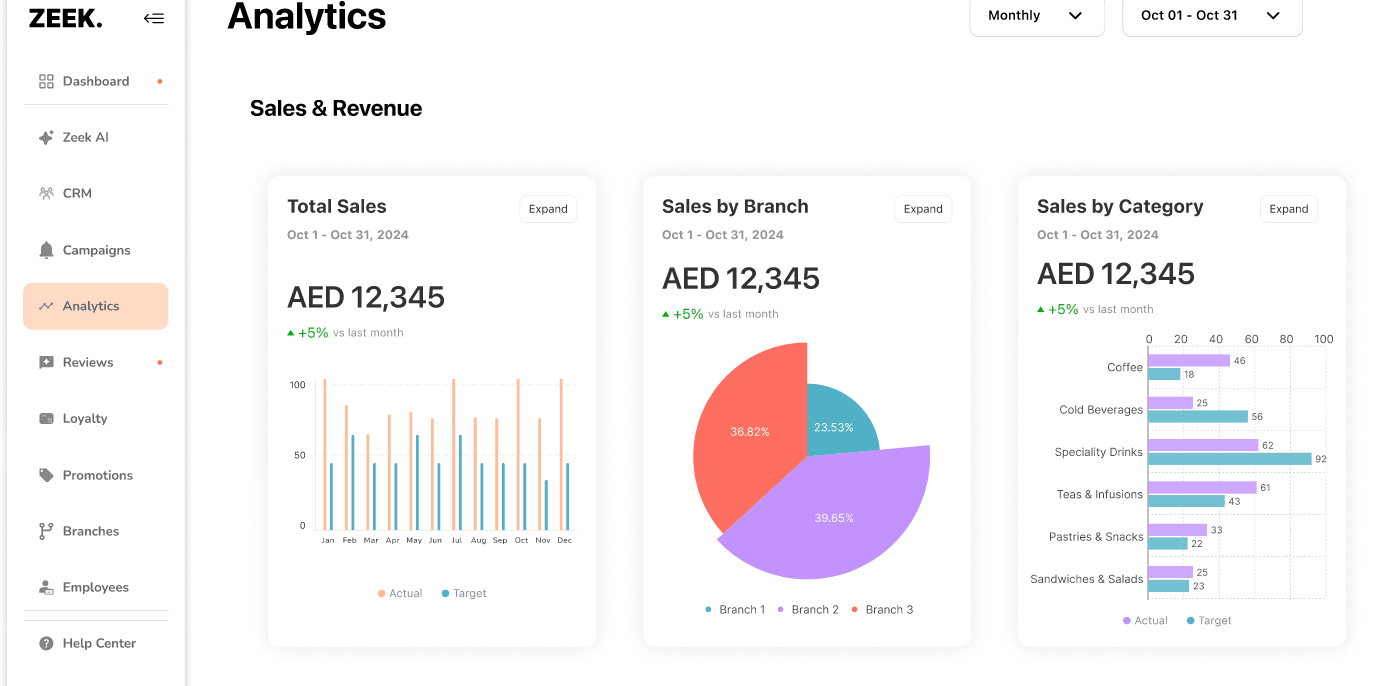Click the Dashboard grid icon

coord(46,81)
